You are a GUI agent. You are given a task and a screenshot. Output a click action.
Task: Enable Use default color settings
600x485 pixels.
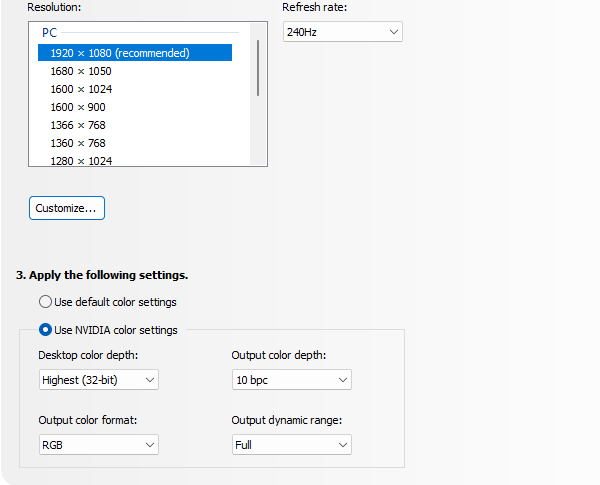(45, 302)
